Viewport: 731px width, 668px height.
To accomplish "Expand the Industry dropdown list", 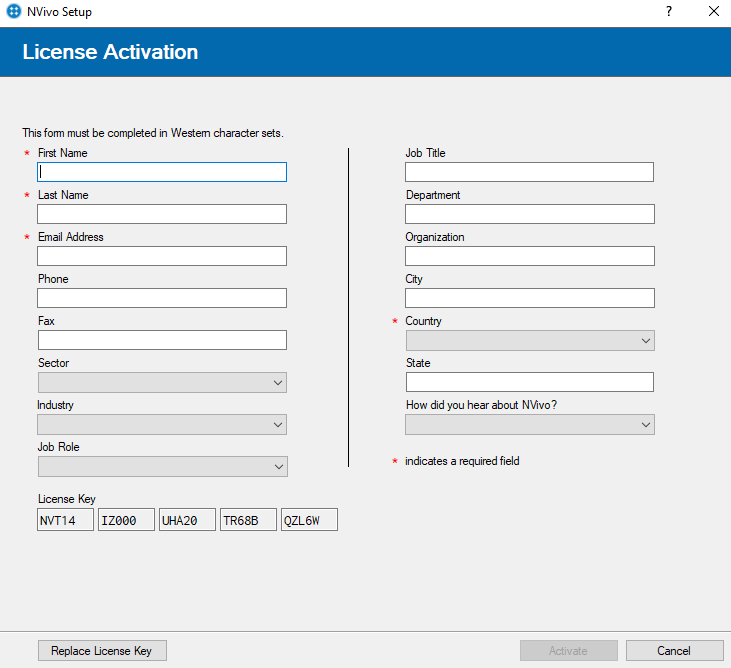I will tap(162, 424).
